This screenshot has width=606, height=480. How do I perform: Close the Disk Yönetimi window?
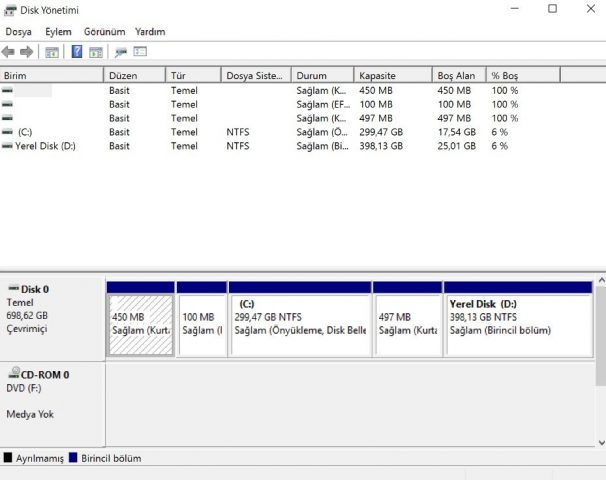tap(591, 9)
